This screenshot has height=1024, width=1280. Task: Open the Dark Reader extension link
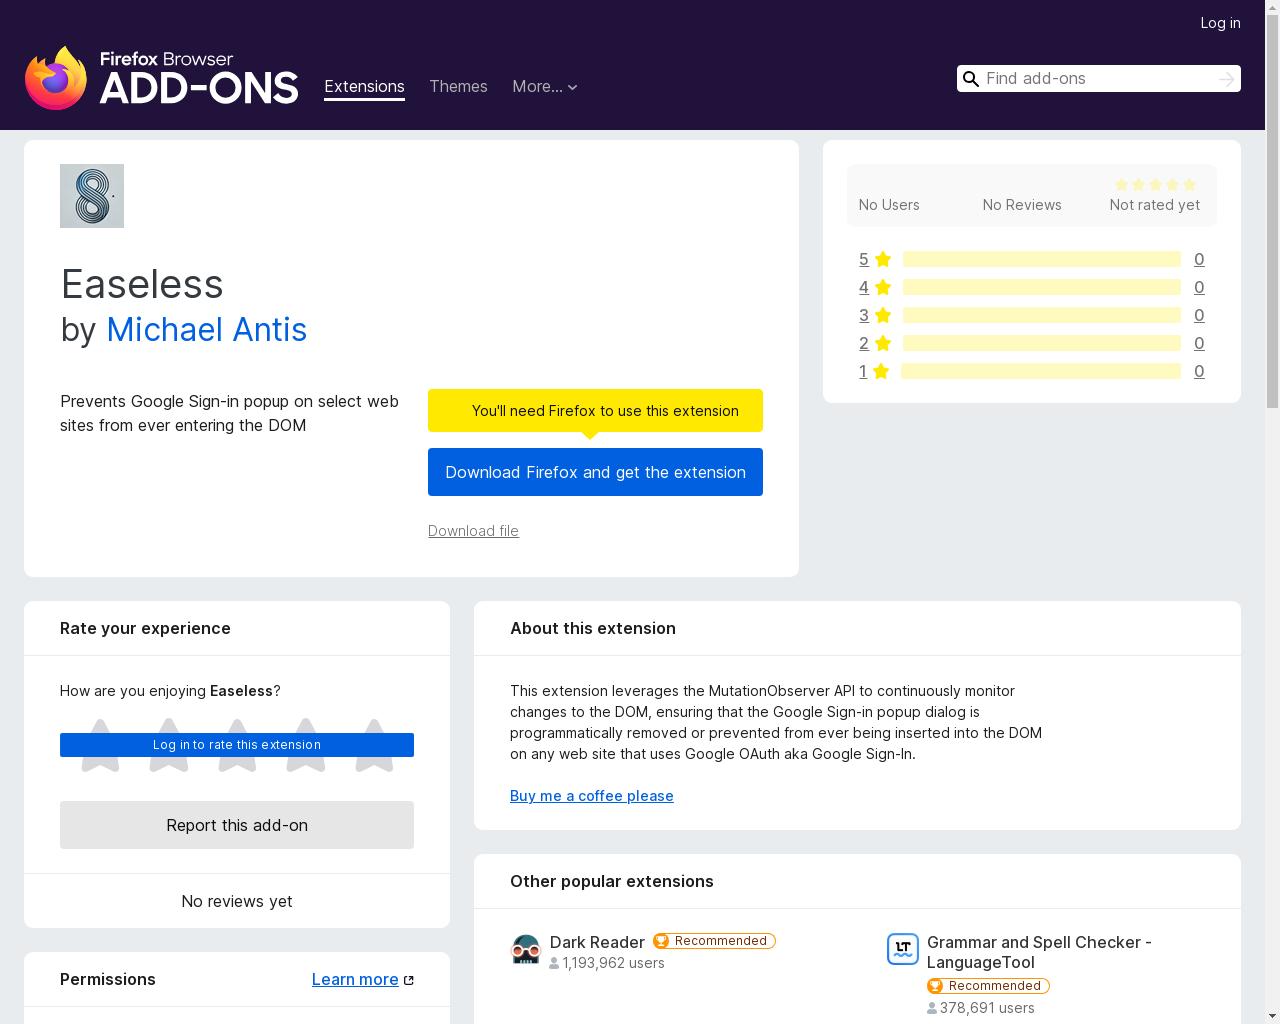coord(597,942)
